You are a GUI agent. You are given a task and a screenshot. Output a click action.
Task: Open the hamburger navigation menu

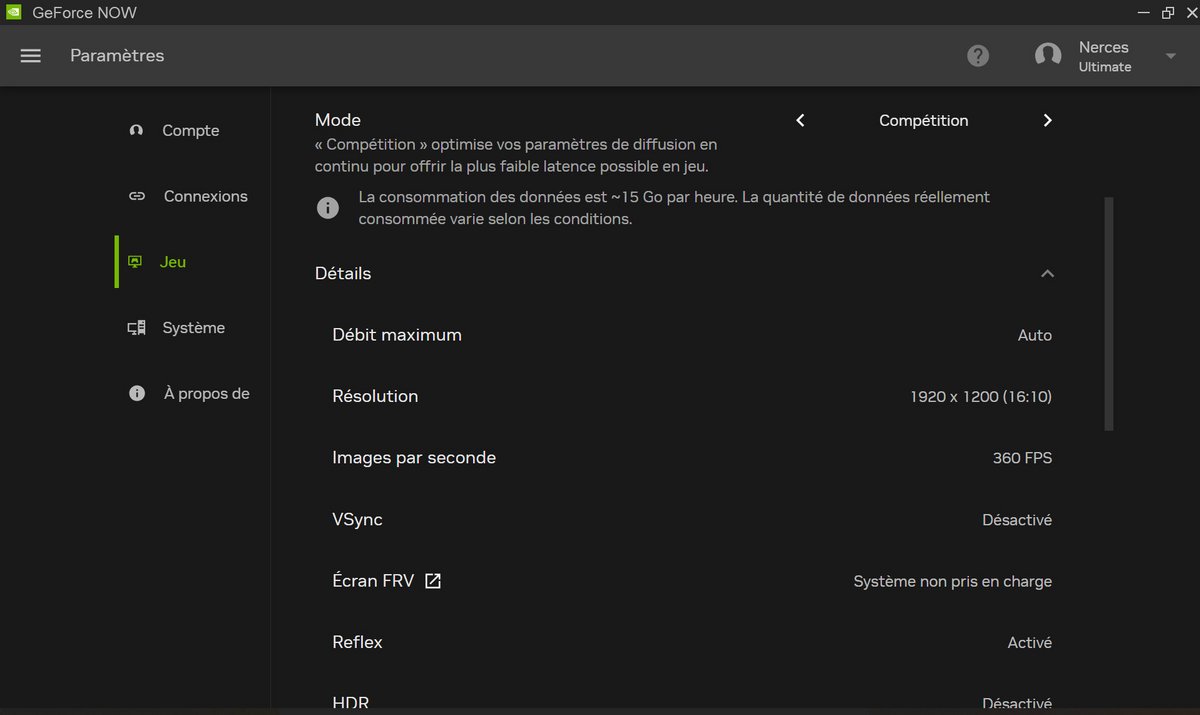pyautogui.click(x=30, y=55)
